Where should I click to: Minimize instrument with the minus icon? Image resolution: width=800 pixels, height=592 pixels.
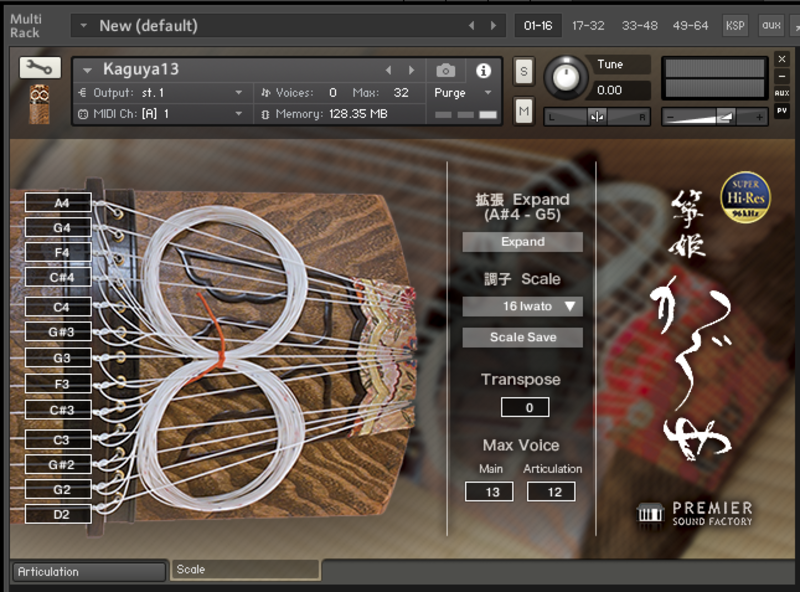click(x=782, y=77)
